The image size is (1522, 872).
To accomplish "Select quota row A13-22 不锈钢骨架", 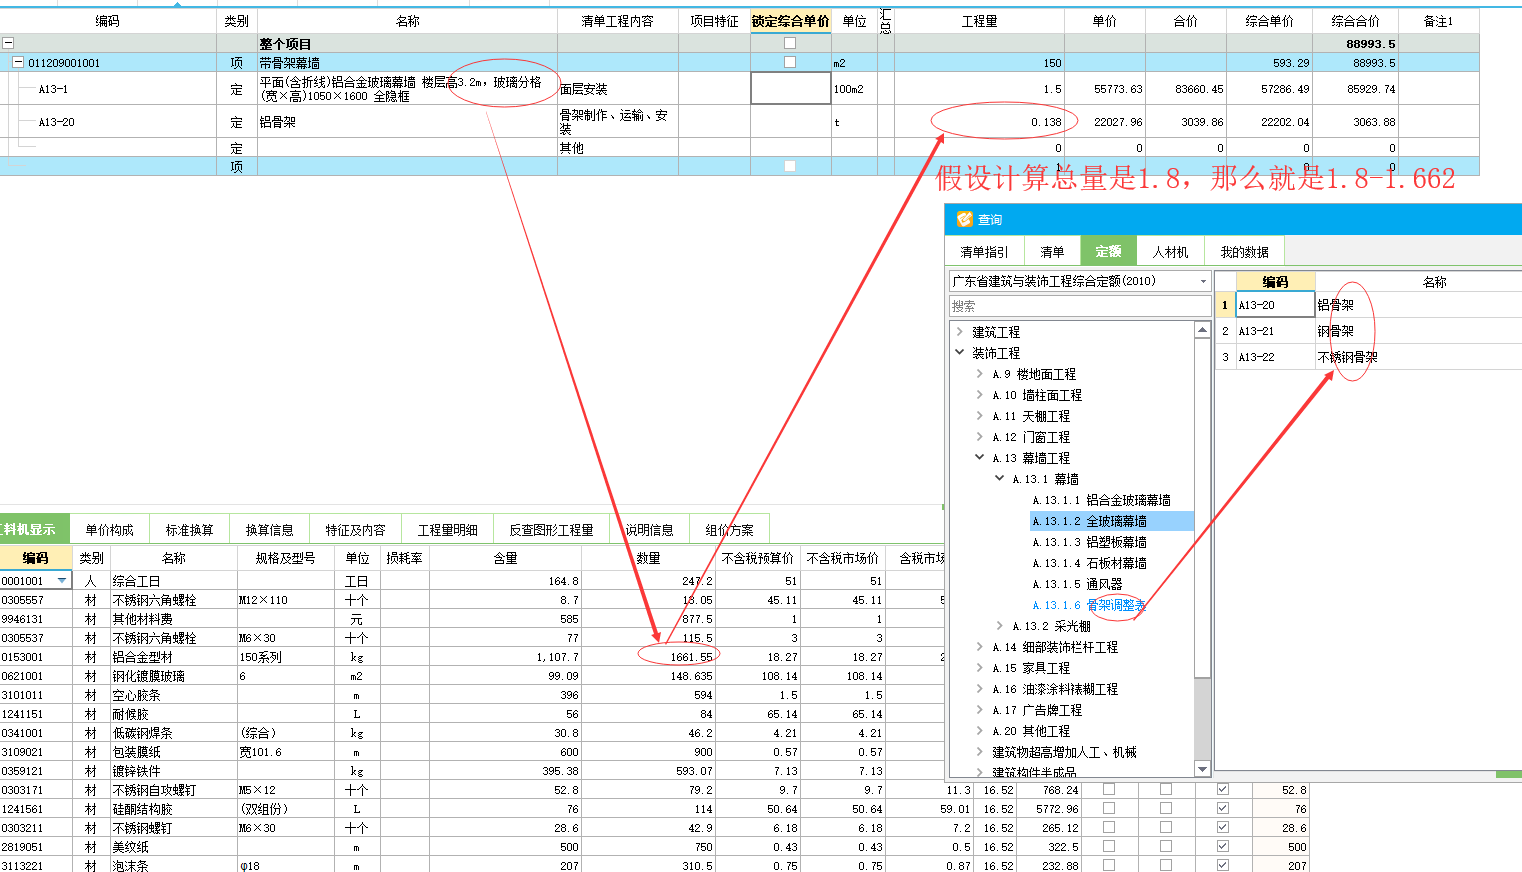I will [1368, 357].
